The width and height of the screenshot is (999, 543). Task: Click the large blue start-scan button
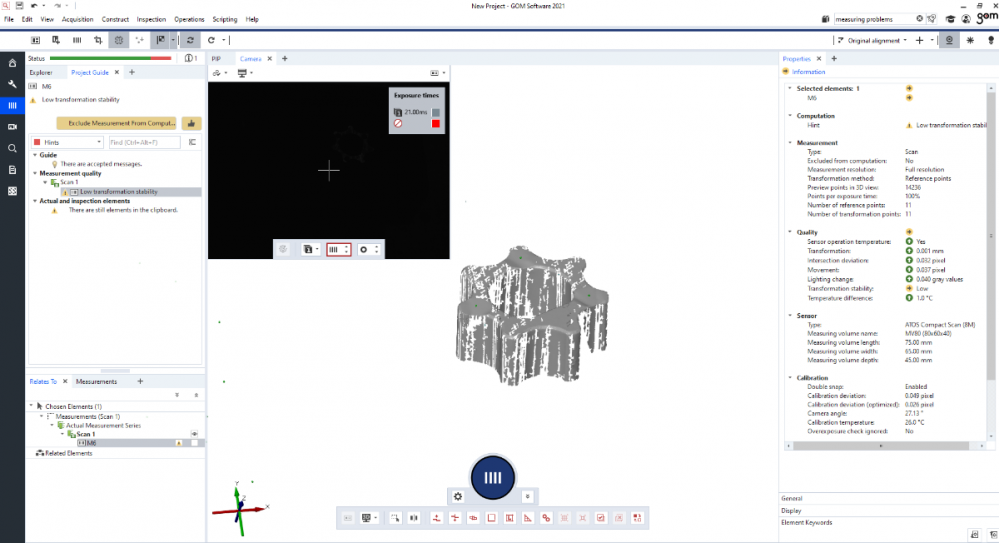[x=492, y=477]
